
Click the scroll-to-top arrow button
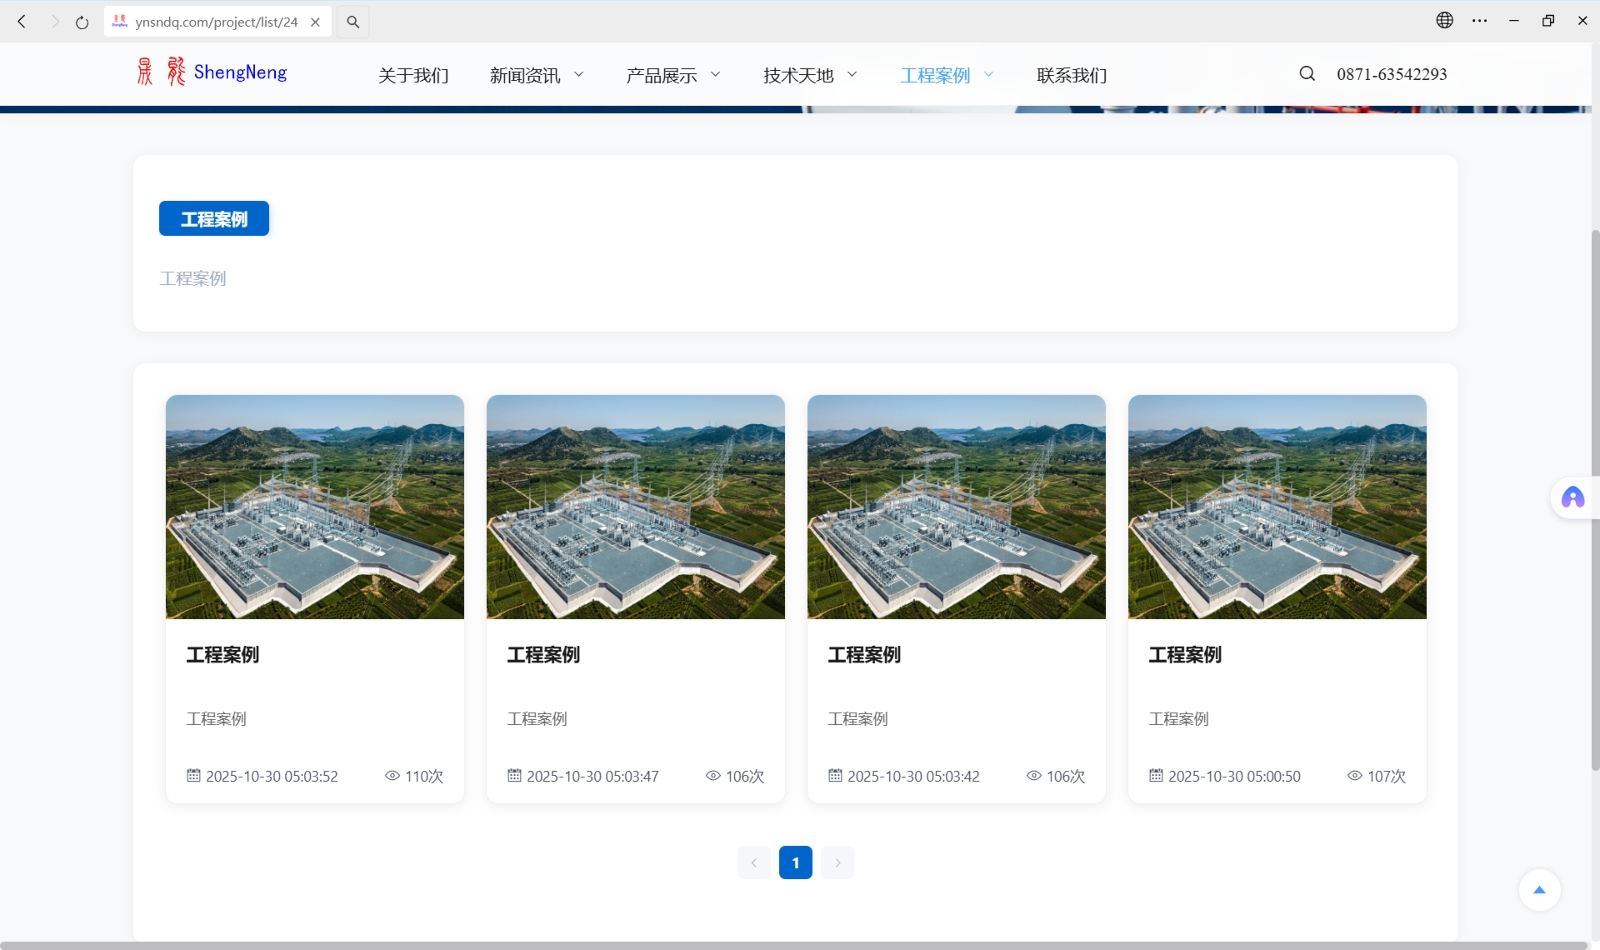[x=1539, y=890]
